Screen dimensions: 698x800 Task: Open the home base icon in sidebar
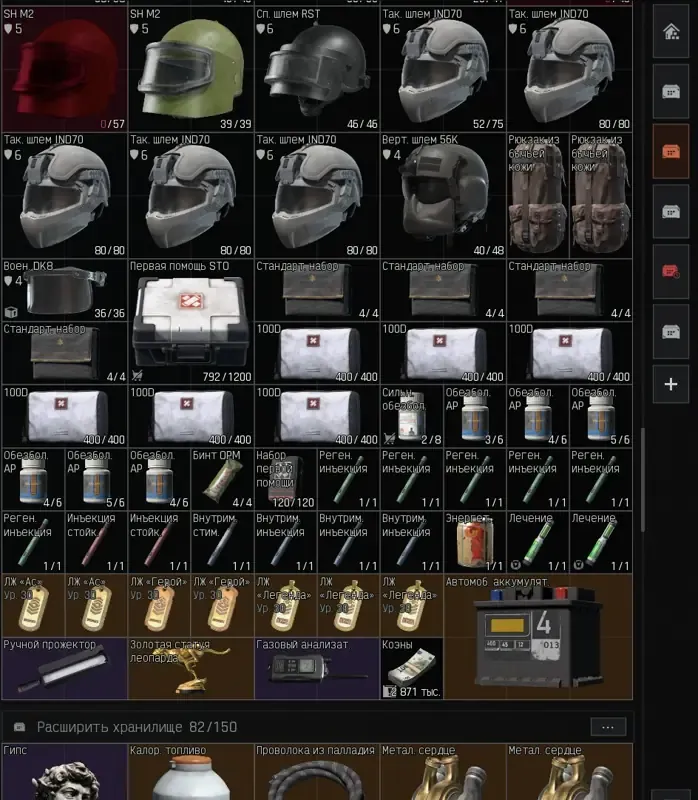[x=670, y=32]
